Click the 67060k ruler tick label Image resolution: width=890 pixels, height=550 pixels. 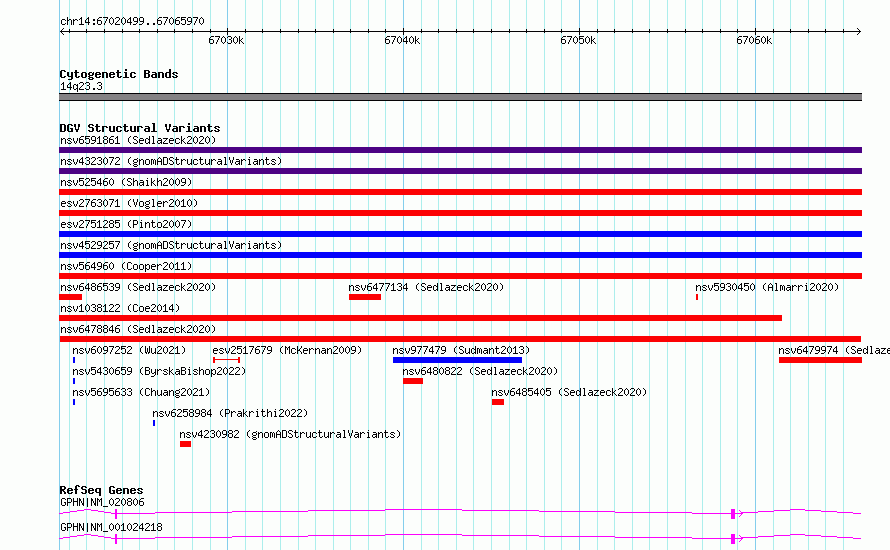[754, 40]
